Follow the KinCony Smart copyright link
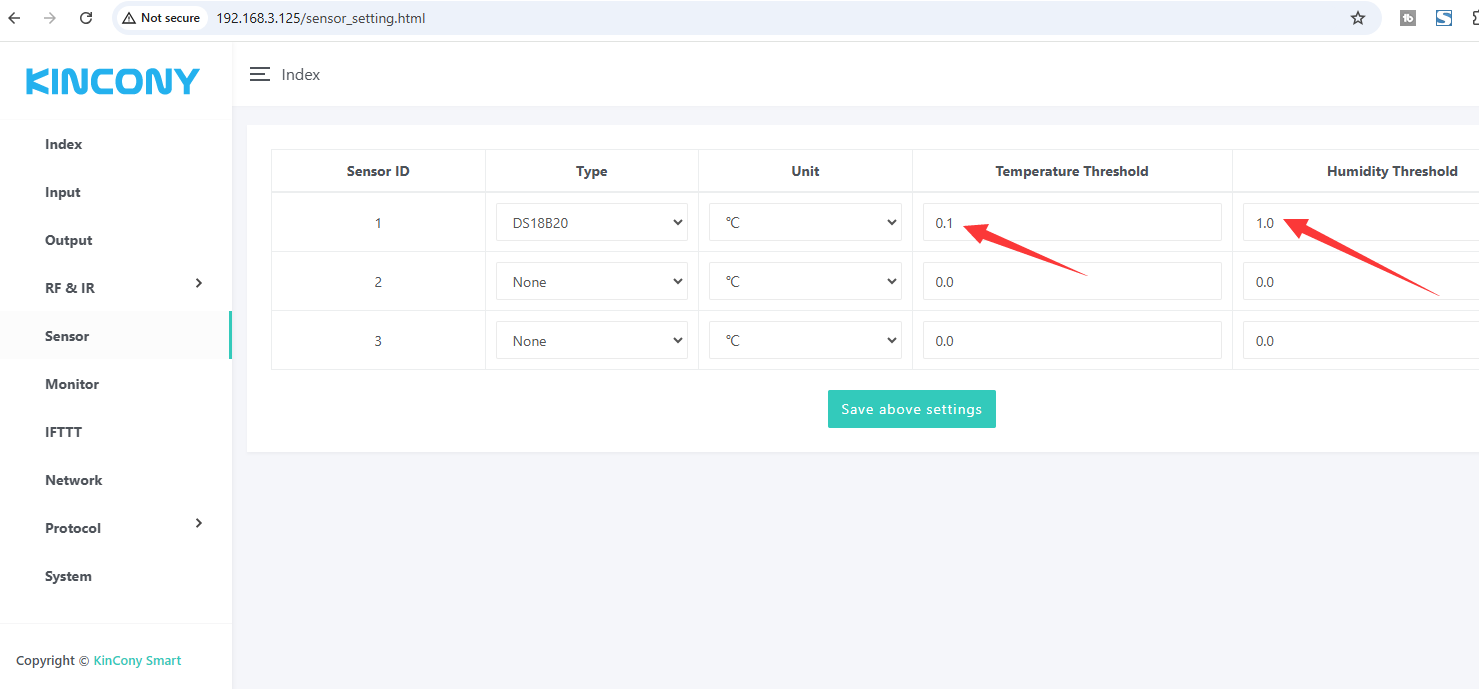Screen dimensions: 1479x689 click(137, 661)
